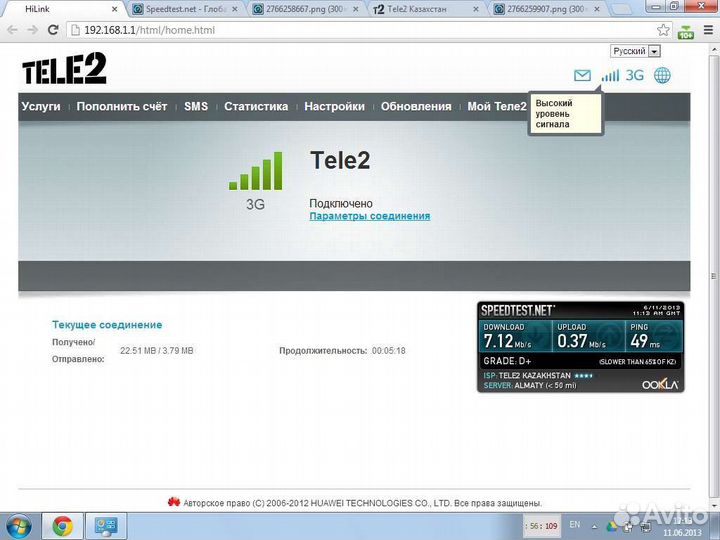Click the Tele2 logo

tap(64, 68)
